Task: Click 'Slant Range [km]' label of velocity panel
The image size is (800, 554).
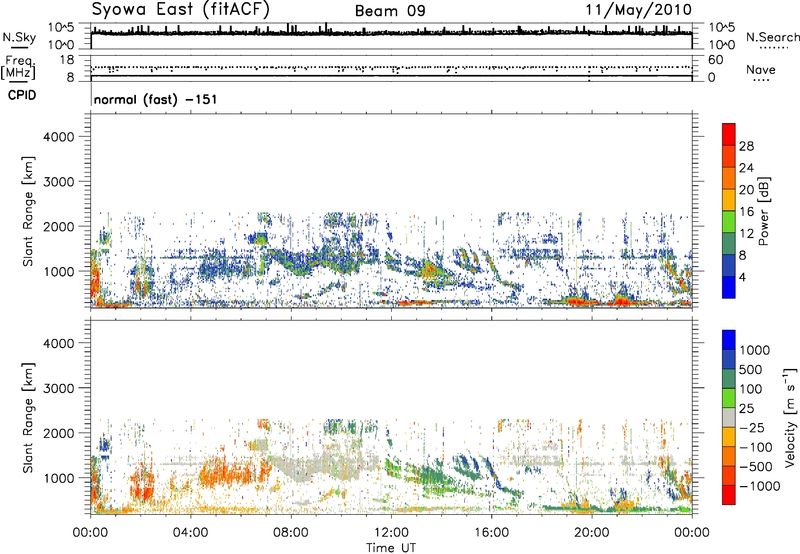Action: pos(29,417)
